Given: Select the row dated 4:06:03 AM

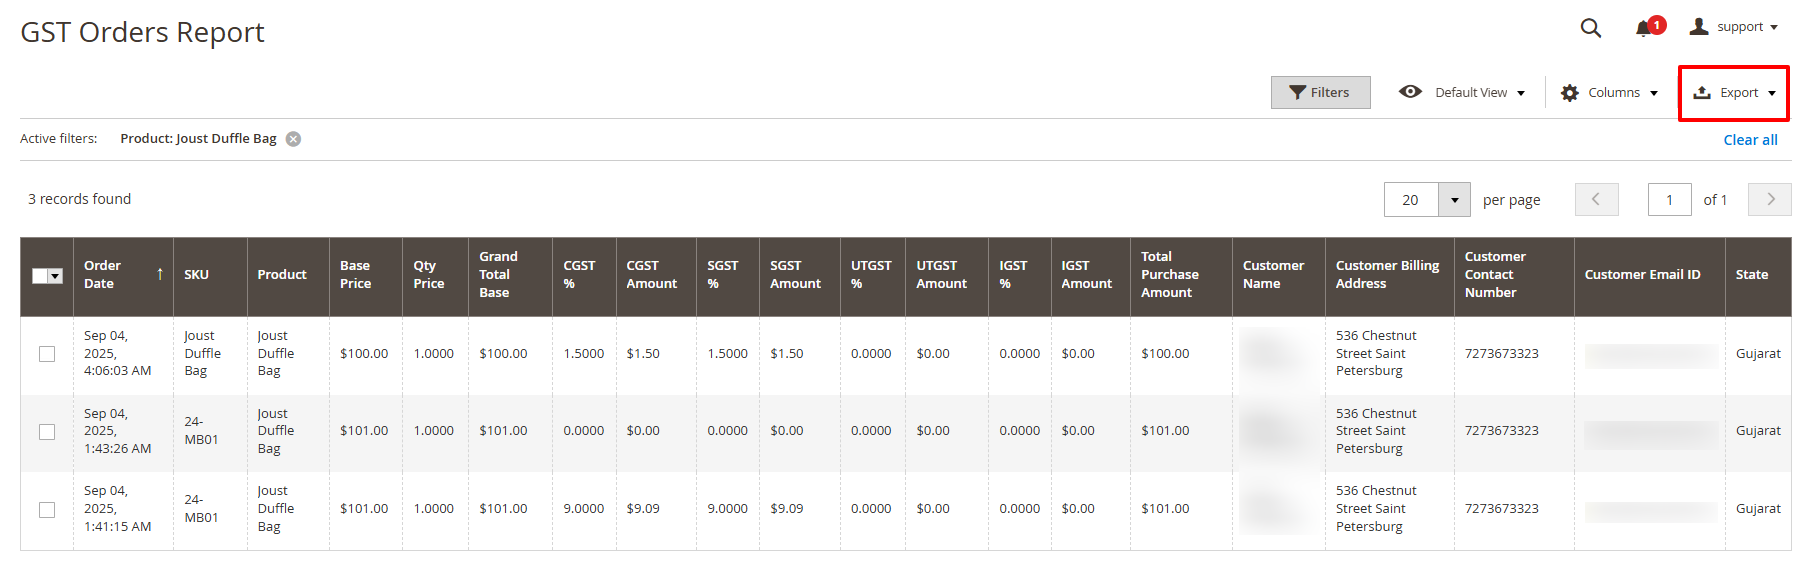Looking at the screenshot, I should pyautogui.click(x=47, y=354).
